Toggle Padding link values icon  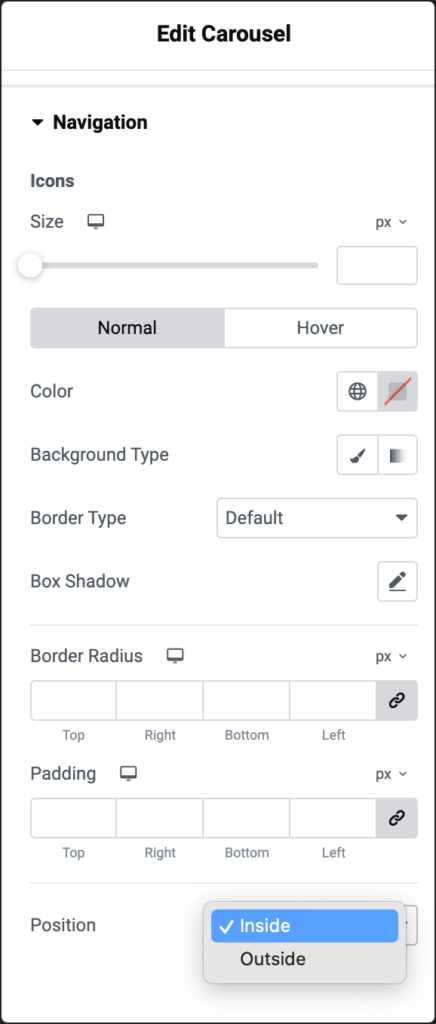pos(397,818)
